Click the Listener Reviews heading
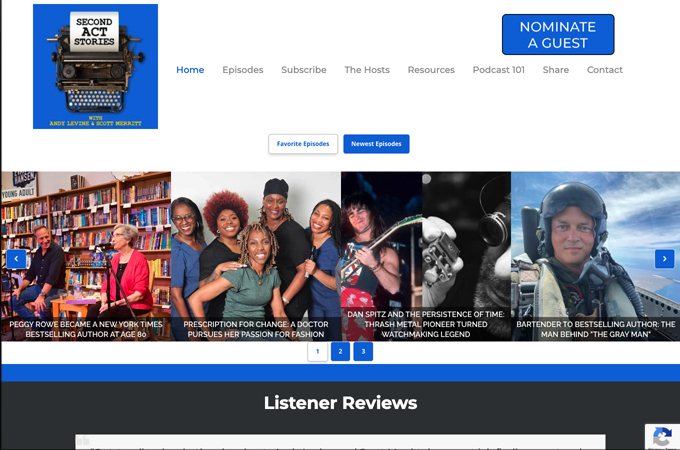Viewport: 680px width, 450px height. click(340, 403)
